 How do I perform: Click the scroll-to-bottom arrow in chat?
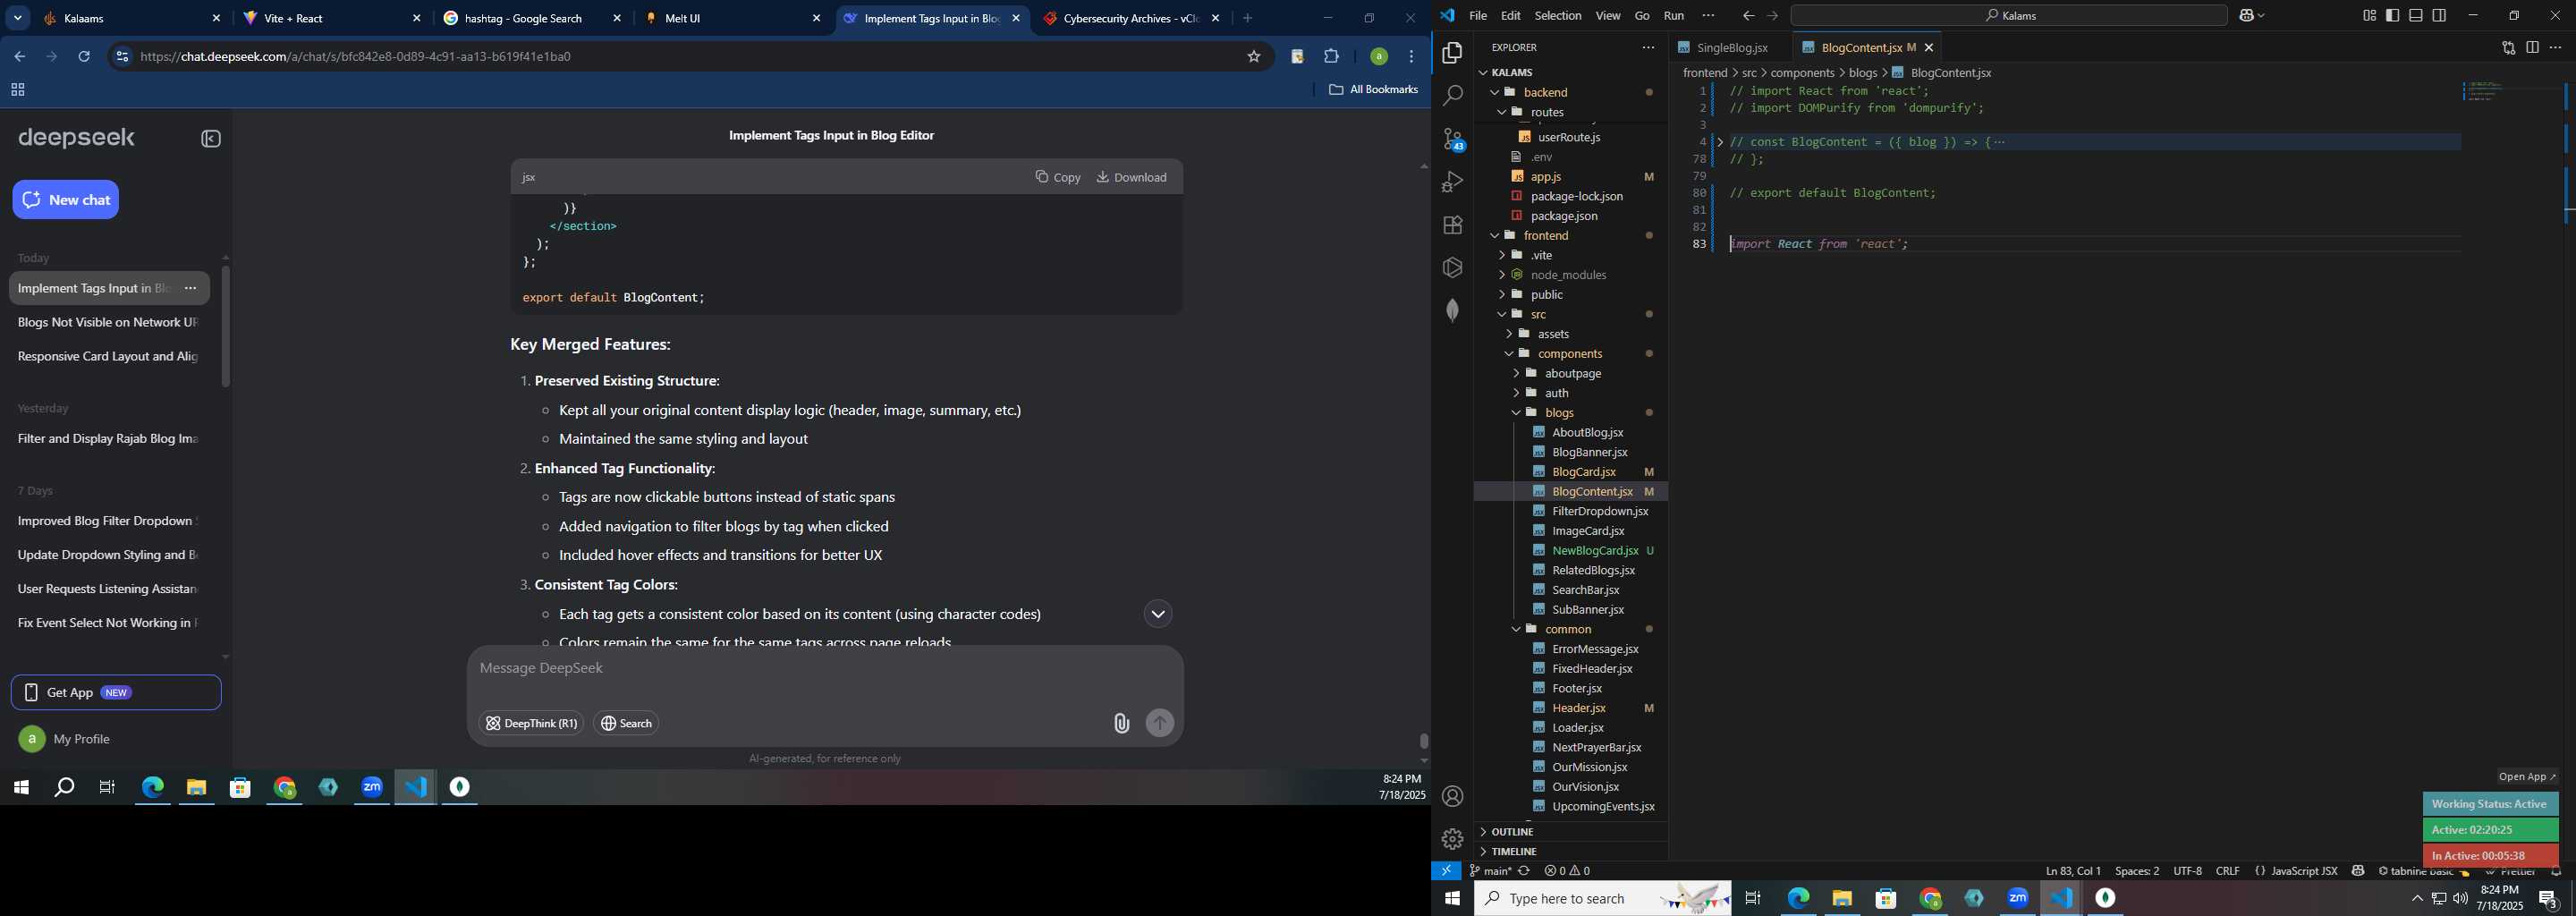click(1158, 615)
